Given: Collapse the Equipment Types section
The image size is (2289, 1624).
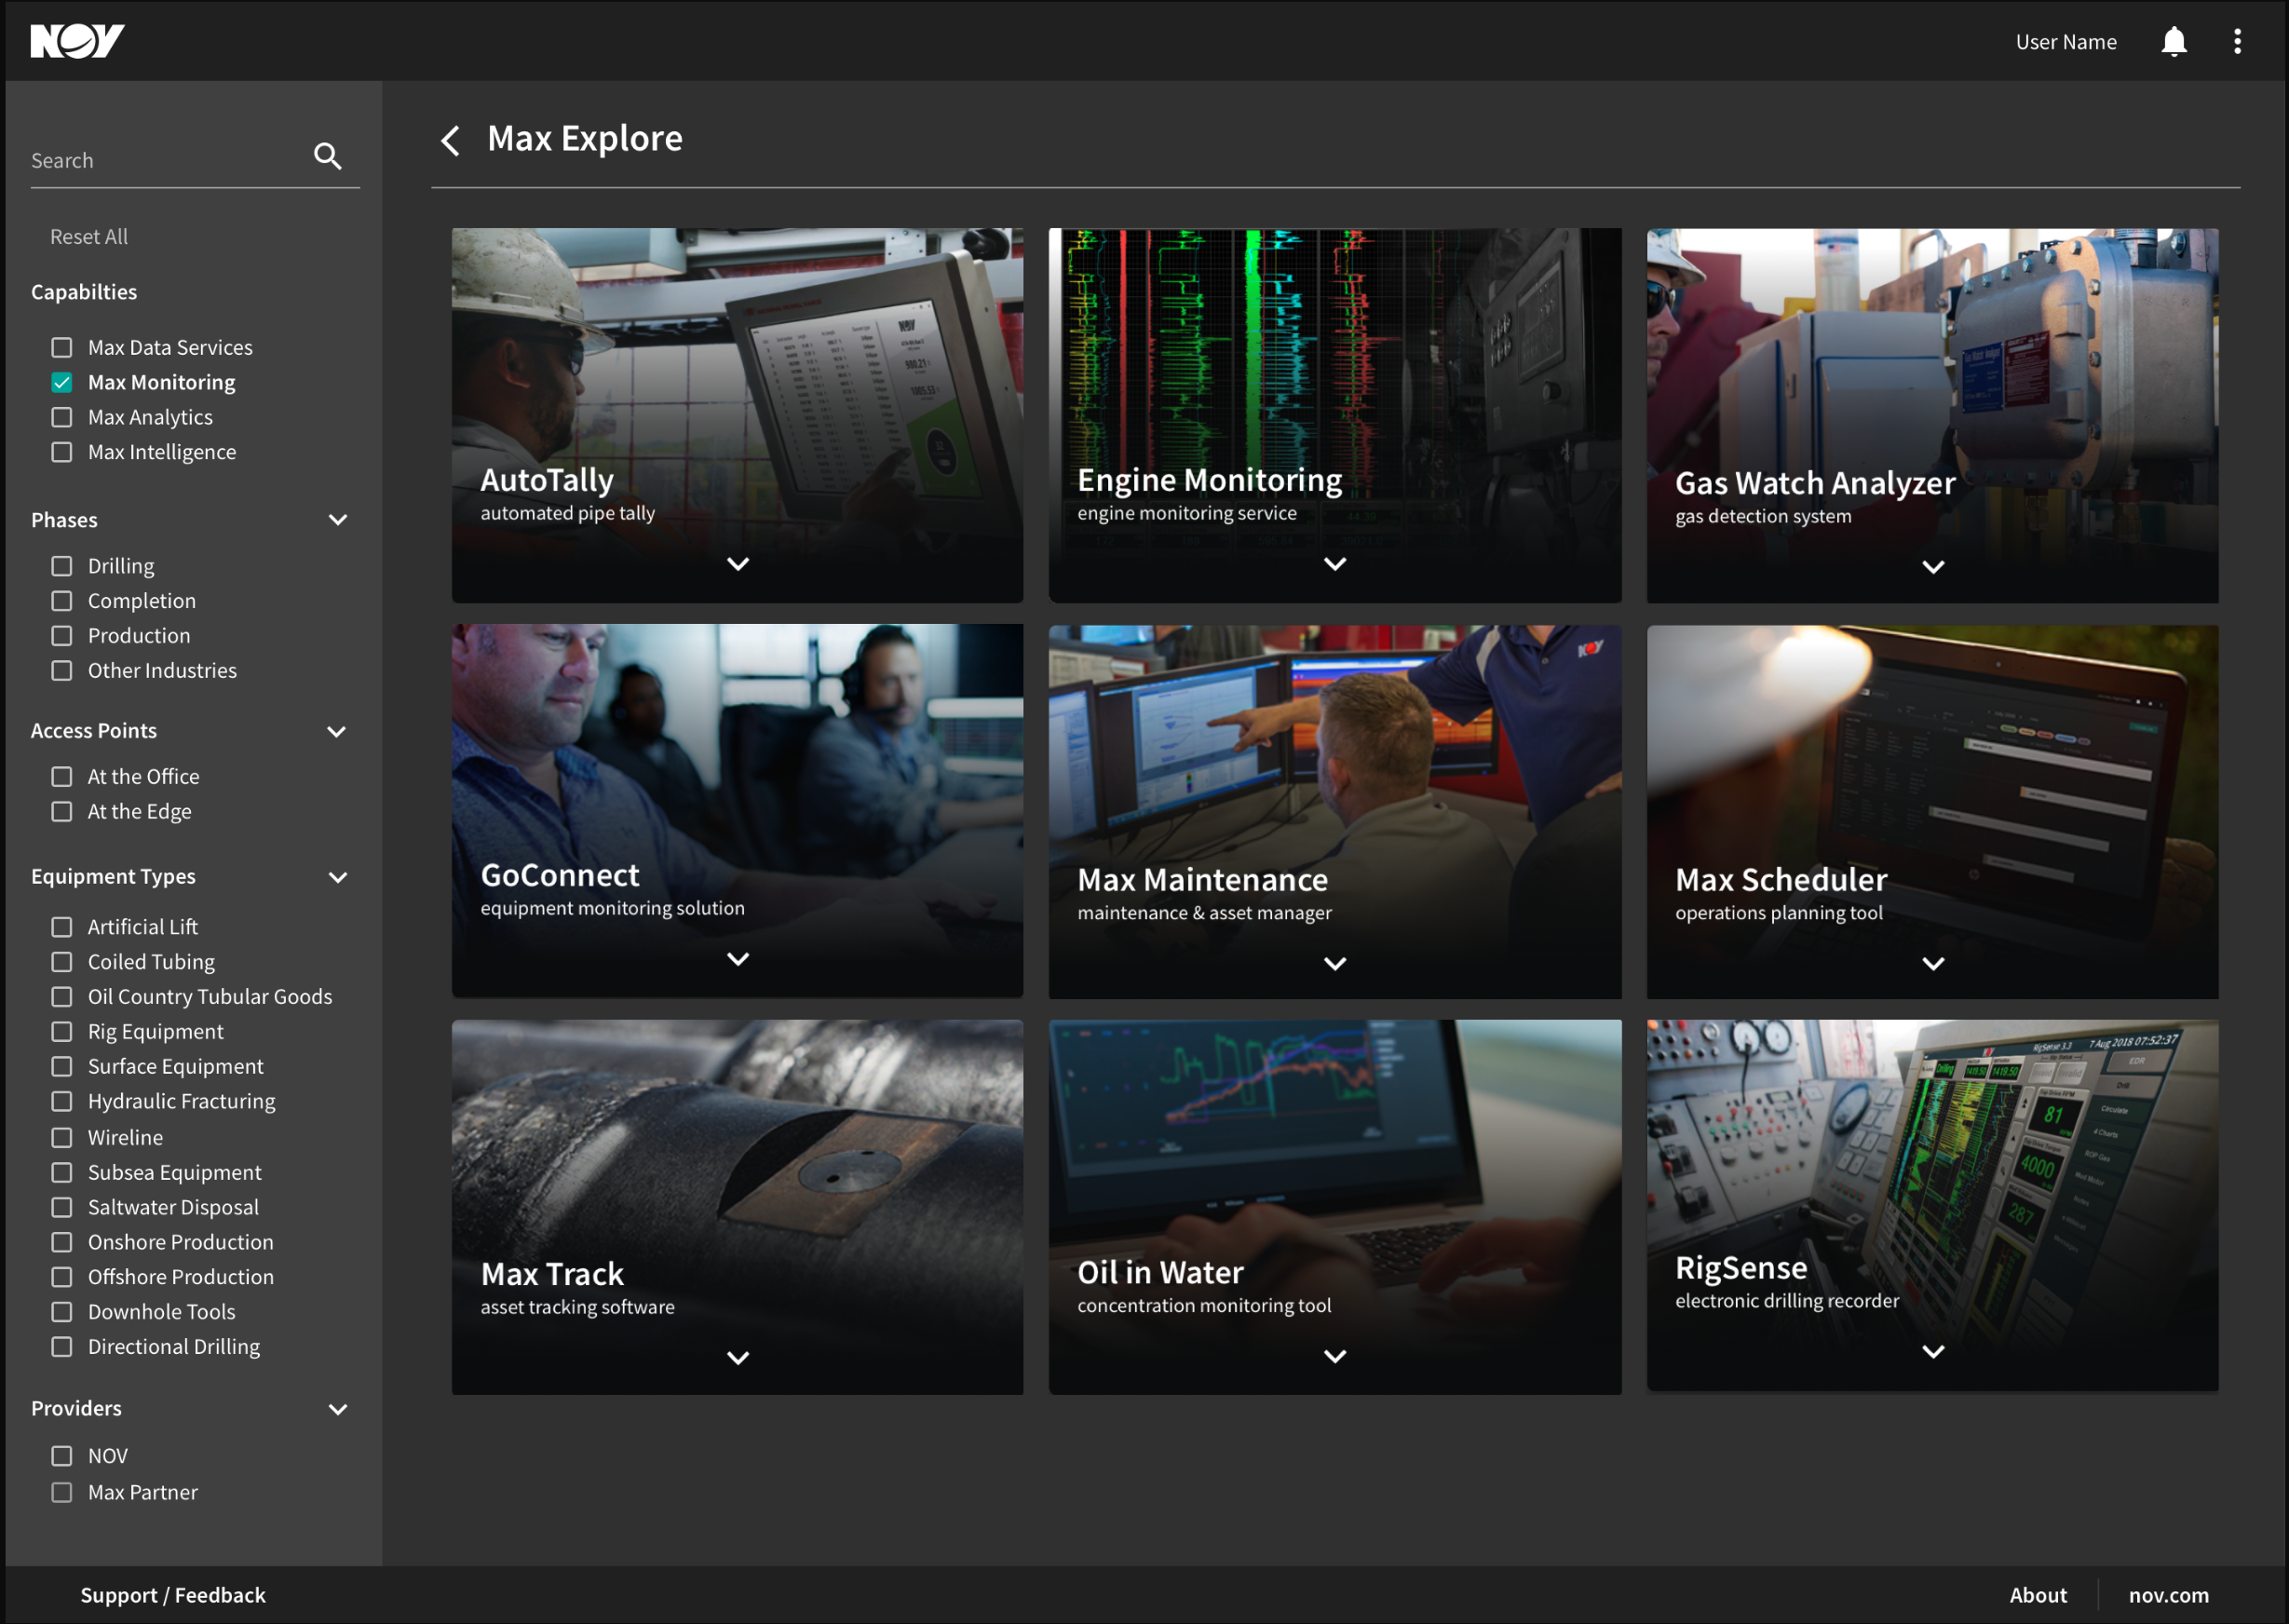Looking at the screenshot, I should click(x=338, y=878).
